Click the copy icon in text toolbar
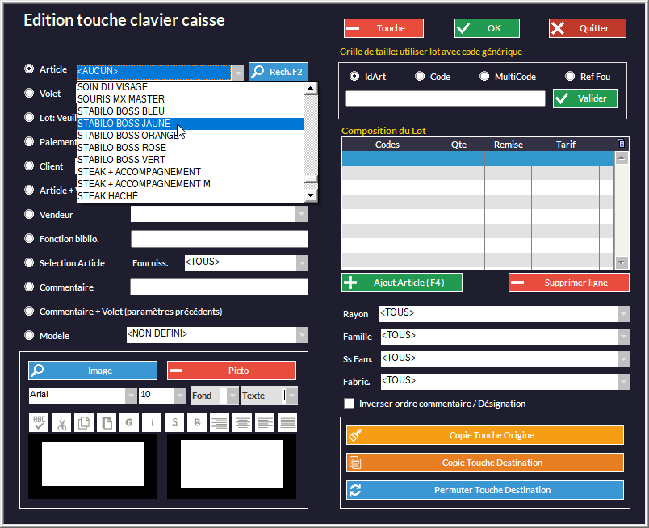This screenshot has height=528, width=649. tap(84, 423)
